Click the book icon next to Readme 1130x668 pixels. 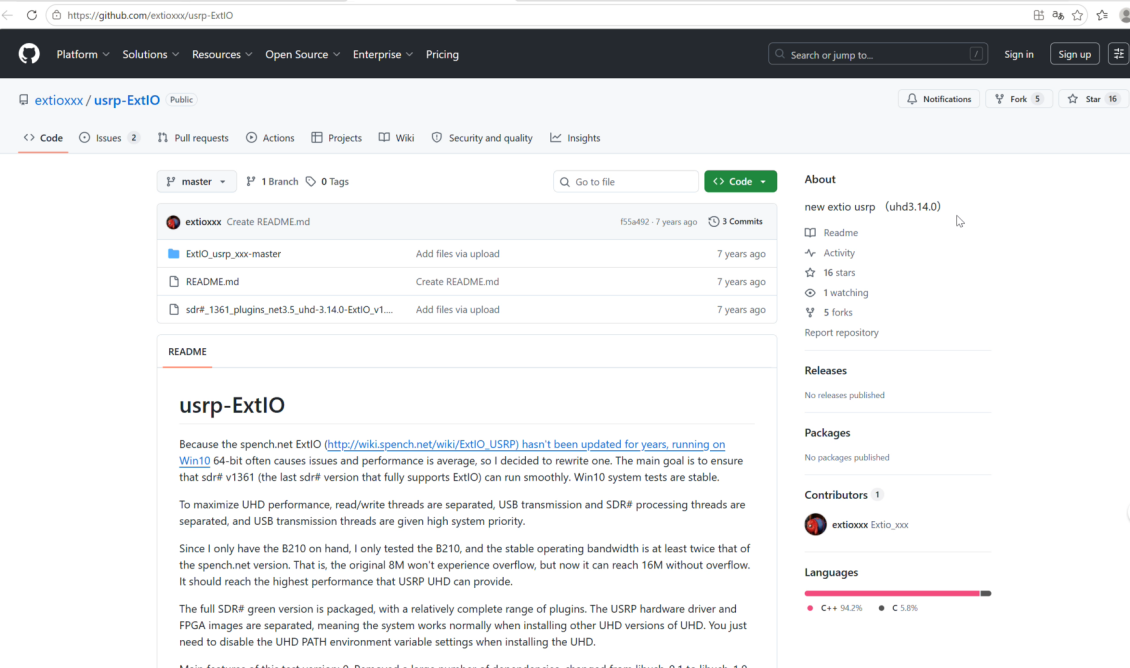[x=810, y=233]
